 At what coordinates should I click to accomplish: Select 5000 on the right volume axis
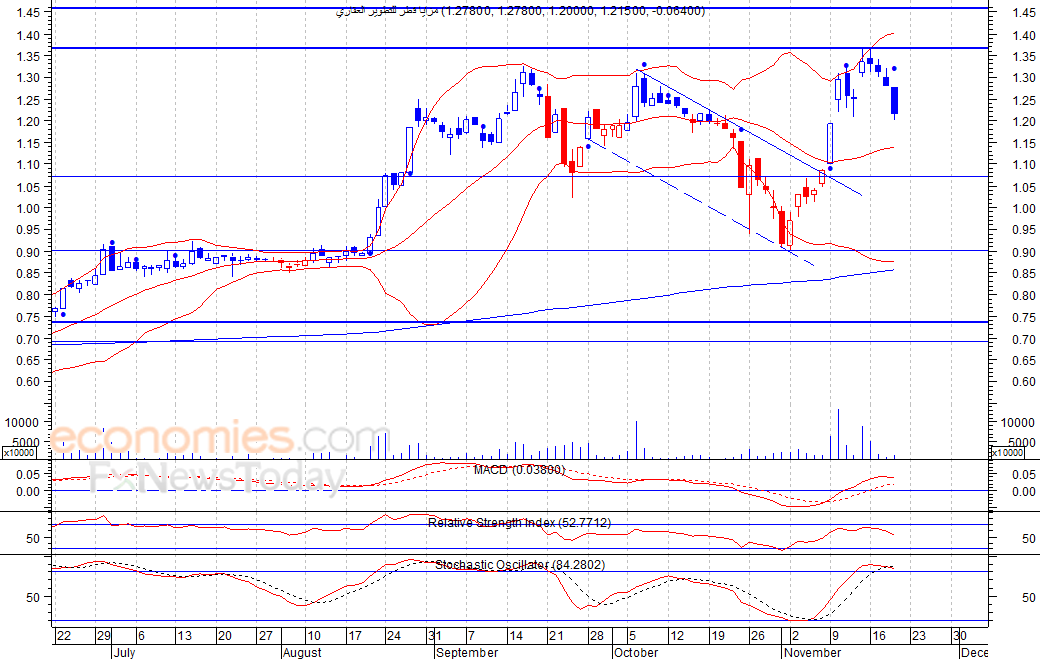(x=1021, y=443)
